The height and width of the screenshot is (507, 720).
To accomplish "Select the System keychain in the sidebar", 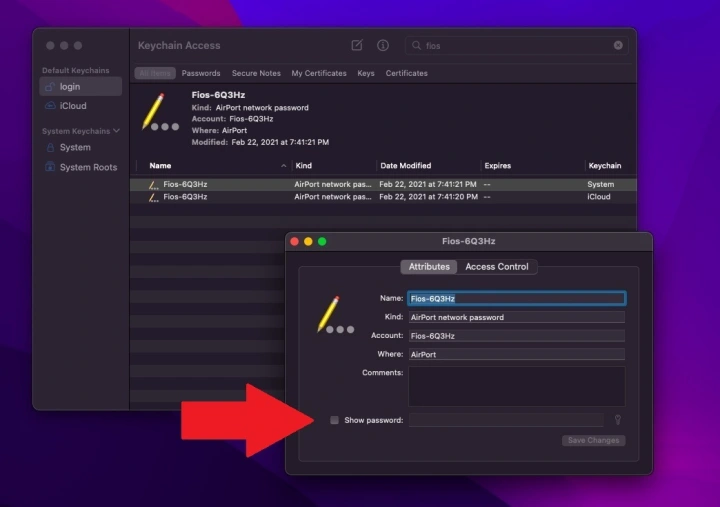I will (x=75, y=147).
